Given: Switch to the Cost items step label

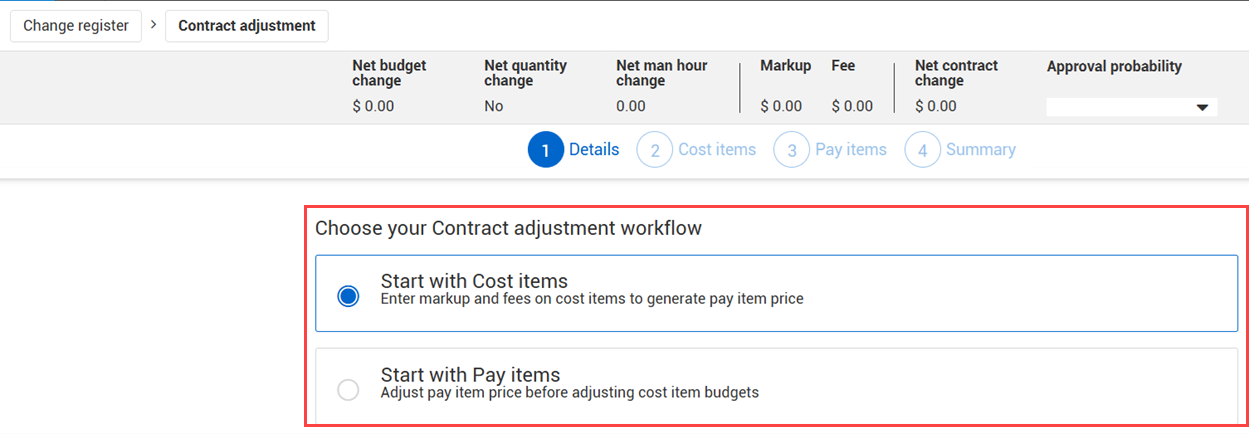Looking at the screenshot, I should click(x=717, y=150).
